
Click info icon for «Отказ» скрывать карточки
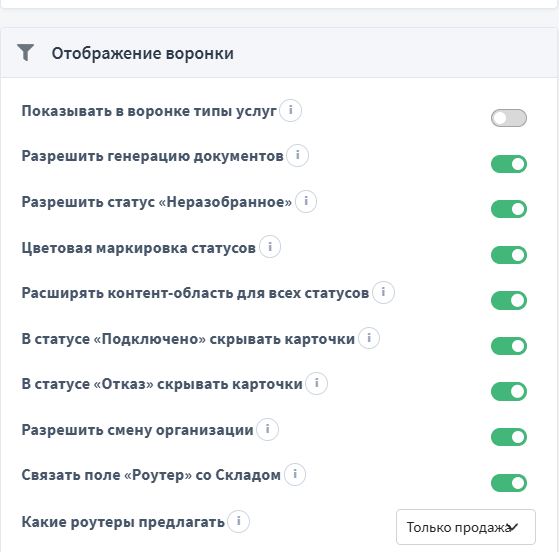[x=317, y=384]
